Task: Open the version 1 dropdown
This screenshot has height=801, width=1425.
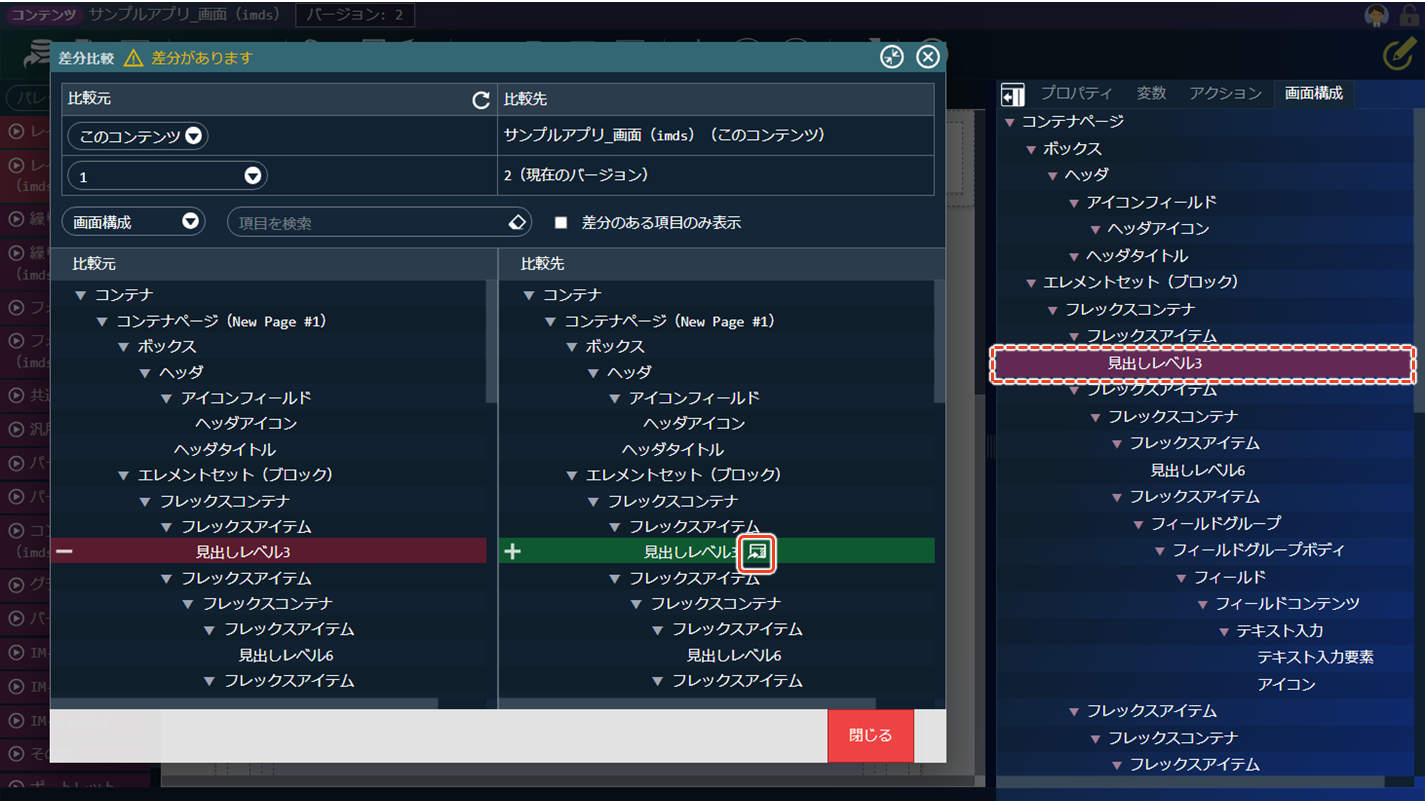Action: 167,177
